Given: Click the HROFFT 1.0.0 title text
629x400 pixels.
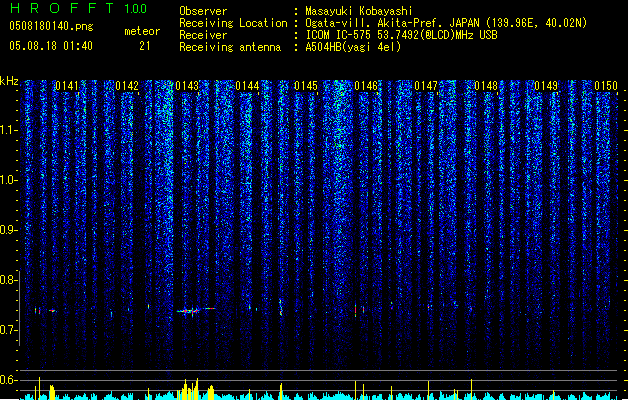Looking at the screenshot, I should 78,8.
